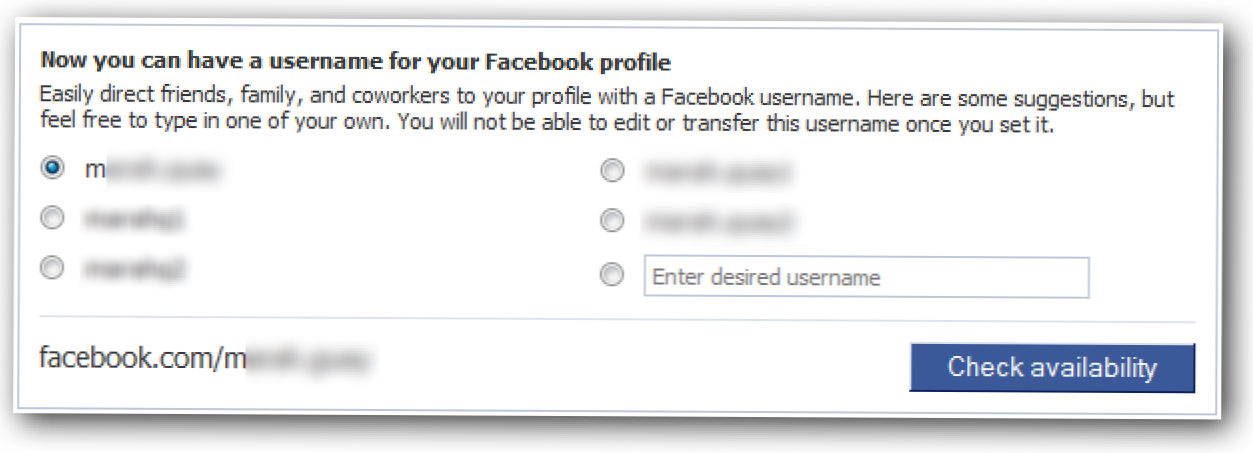Select the first suggested username starting with "m"
This screenshot has width=1253, height=453.
[52, 169]
